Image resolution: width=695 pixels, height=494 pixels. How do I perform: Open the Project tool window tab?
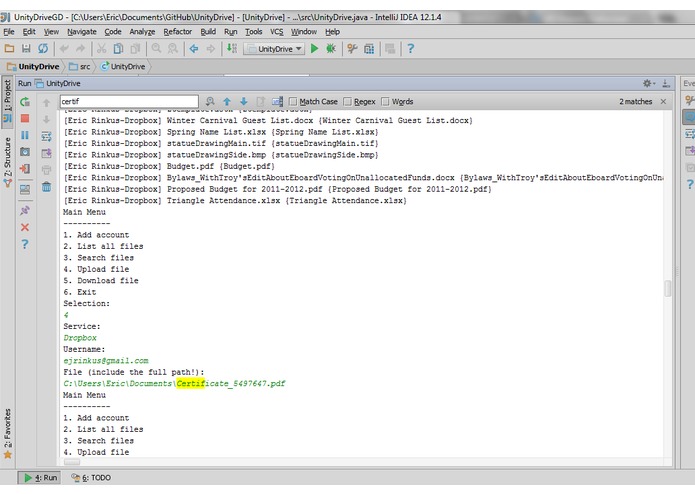coord(8,101)
